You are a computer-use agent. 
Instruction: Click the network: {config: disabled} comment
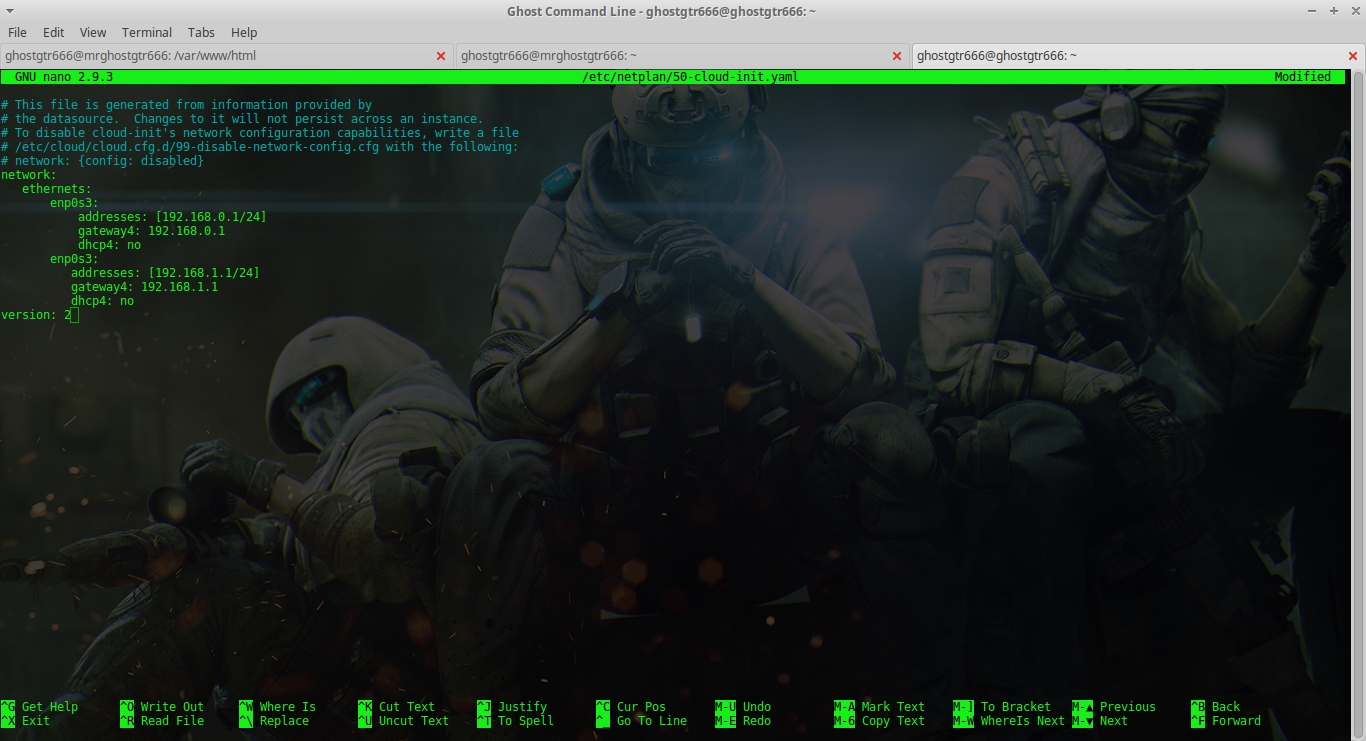tap(102, 160)
